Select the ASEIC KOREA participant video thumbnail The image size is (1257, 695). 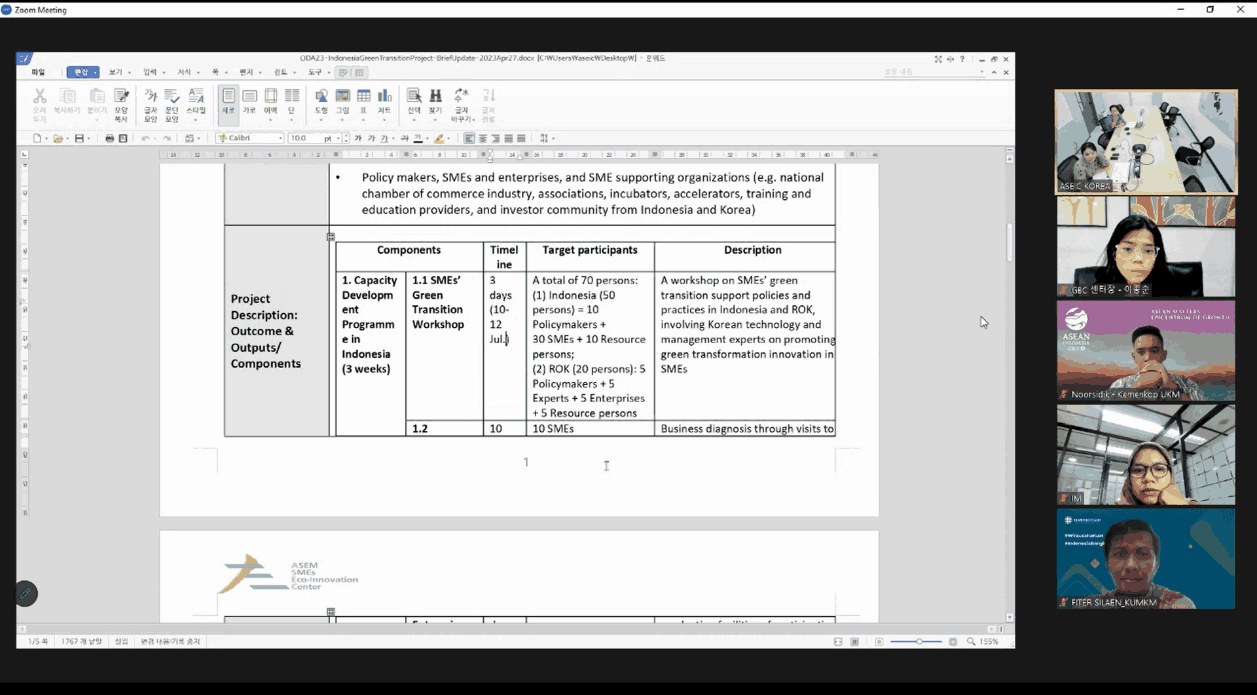coord(1145,141)
